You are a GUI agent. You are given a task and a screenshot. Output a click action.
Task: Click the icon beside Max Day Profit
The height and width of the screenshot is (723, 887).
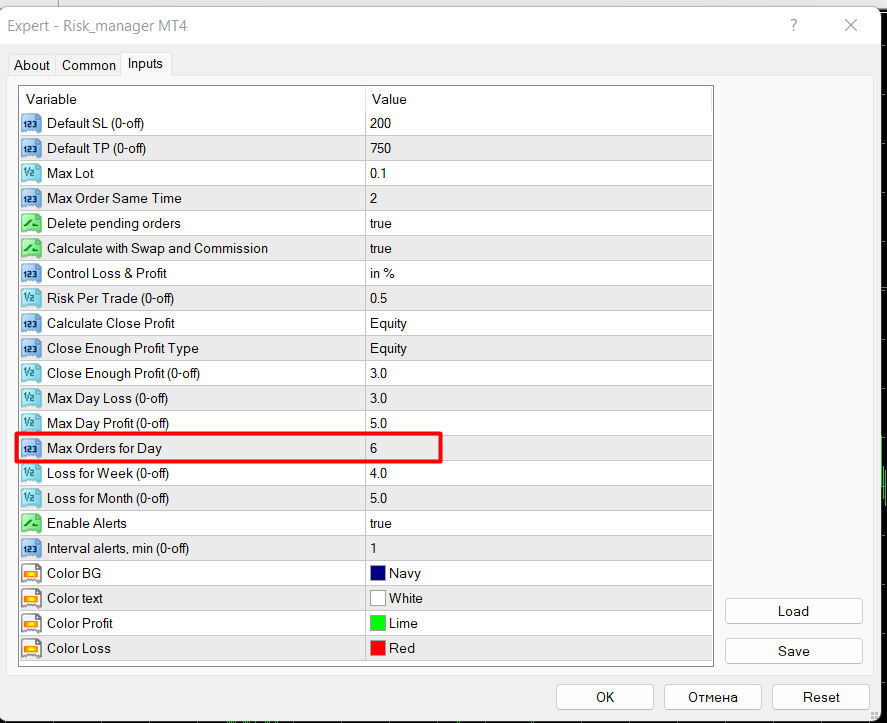point(31,423)
